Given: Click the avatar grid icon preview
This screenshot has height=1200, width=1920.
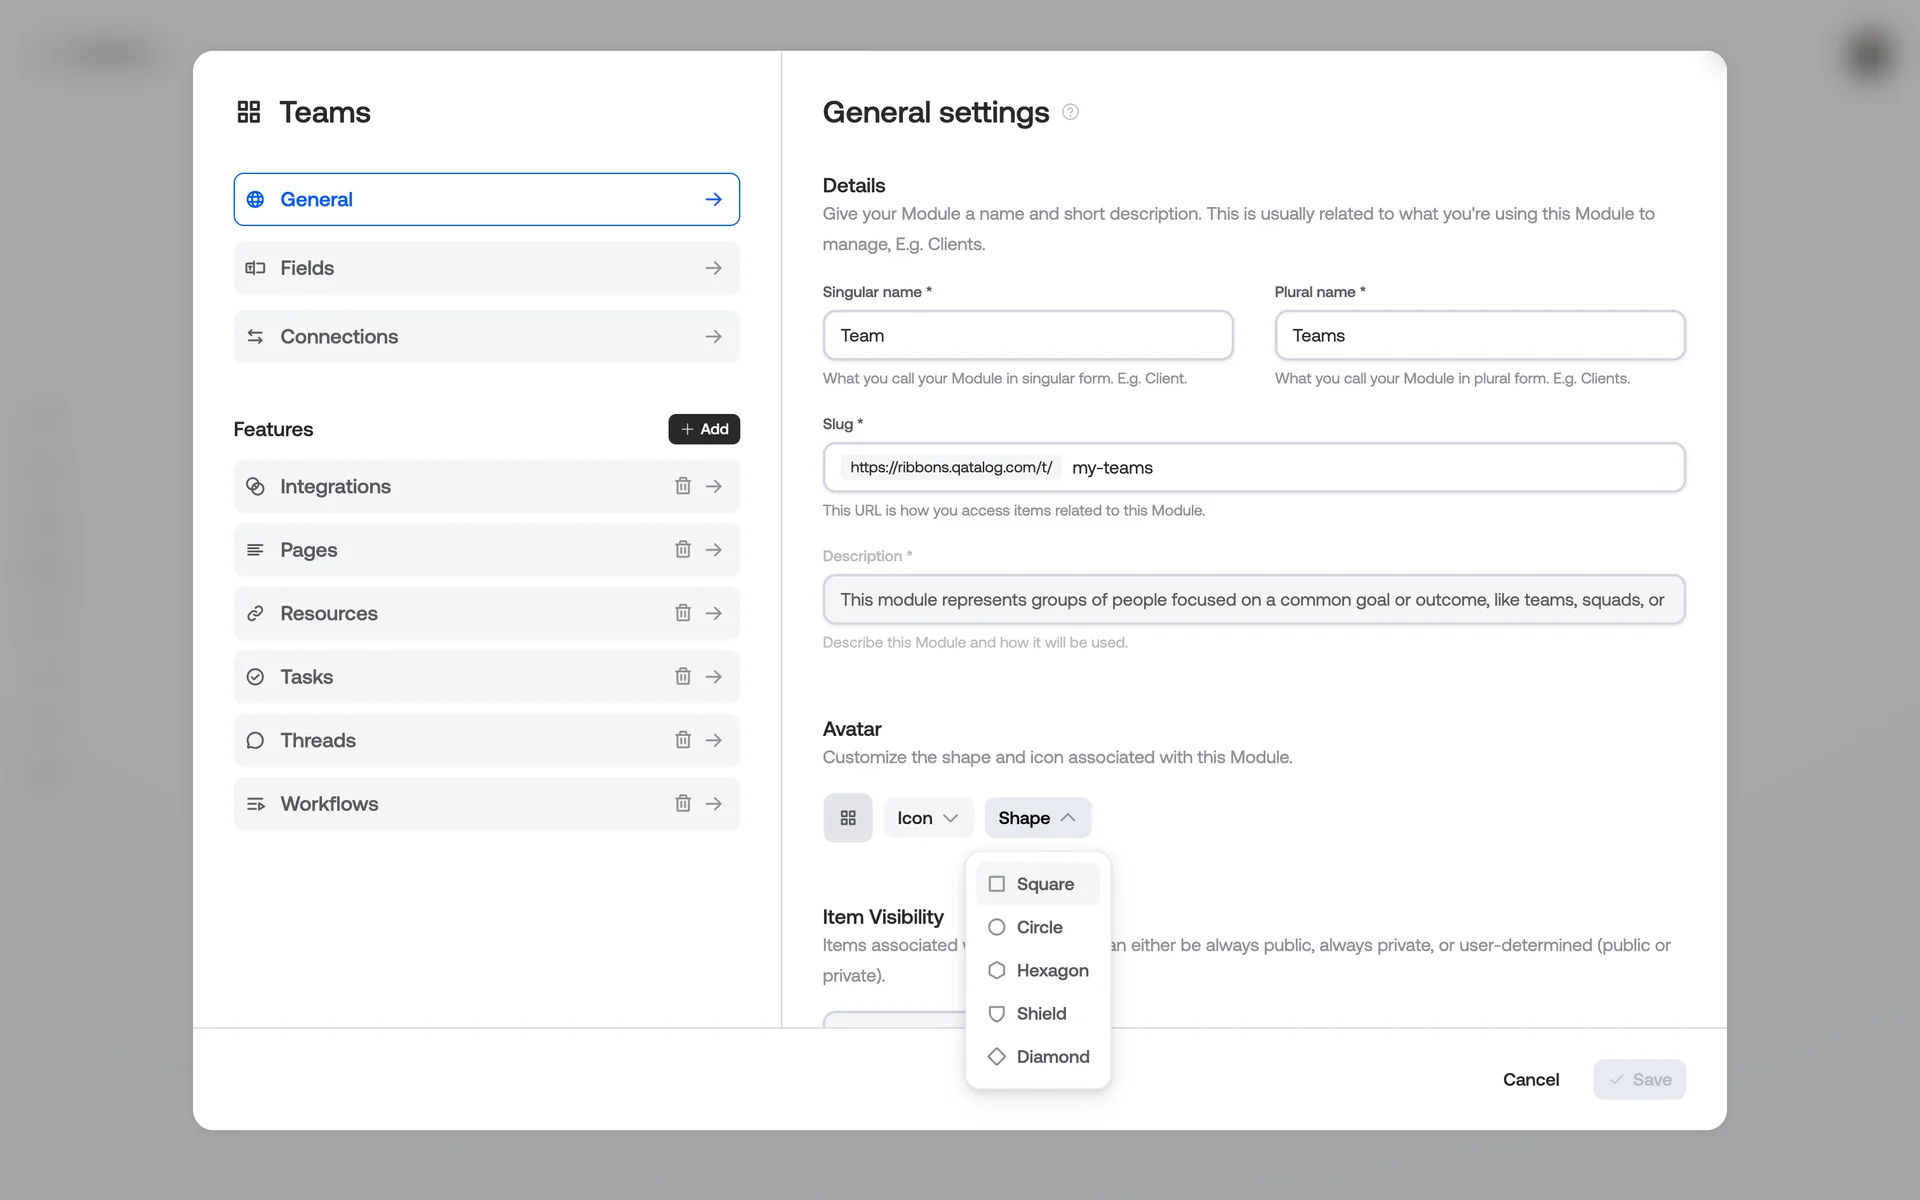Looking at the screenshot, I should (x=848, y=818).
